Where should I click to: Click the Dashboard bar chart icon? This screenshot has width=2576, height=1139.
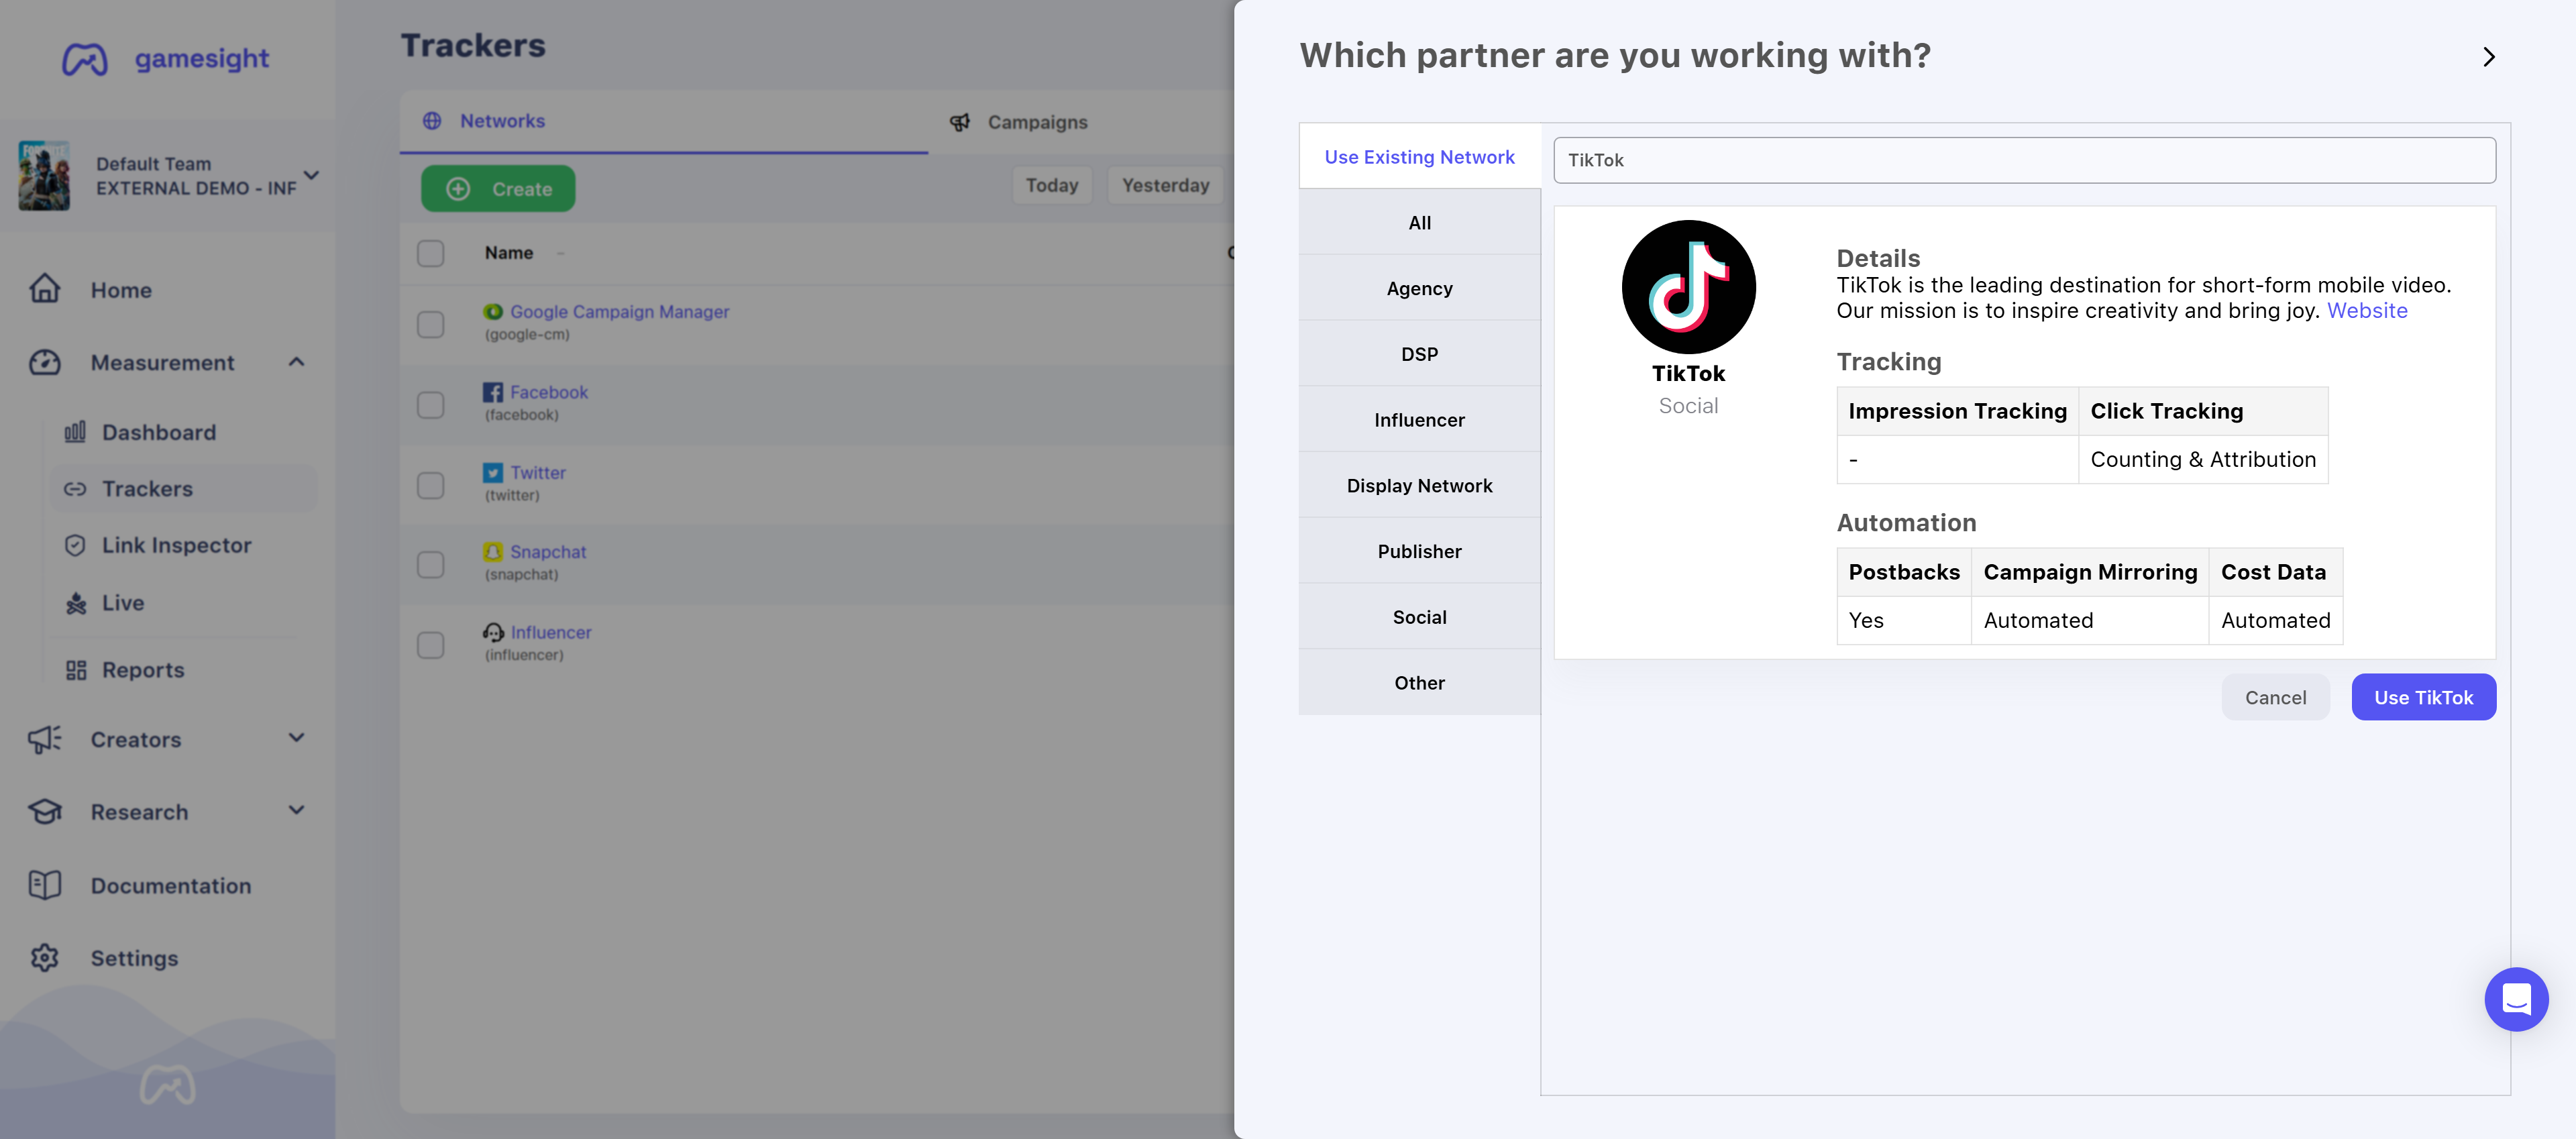pos(75,432)
